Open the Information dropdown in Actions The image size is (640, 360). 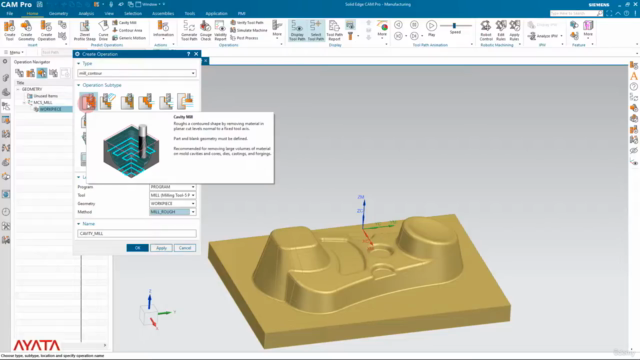click(x=163, y=31)
